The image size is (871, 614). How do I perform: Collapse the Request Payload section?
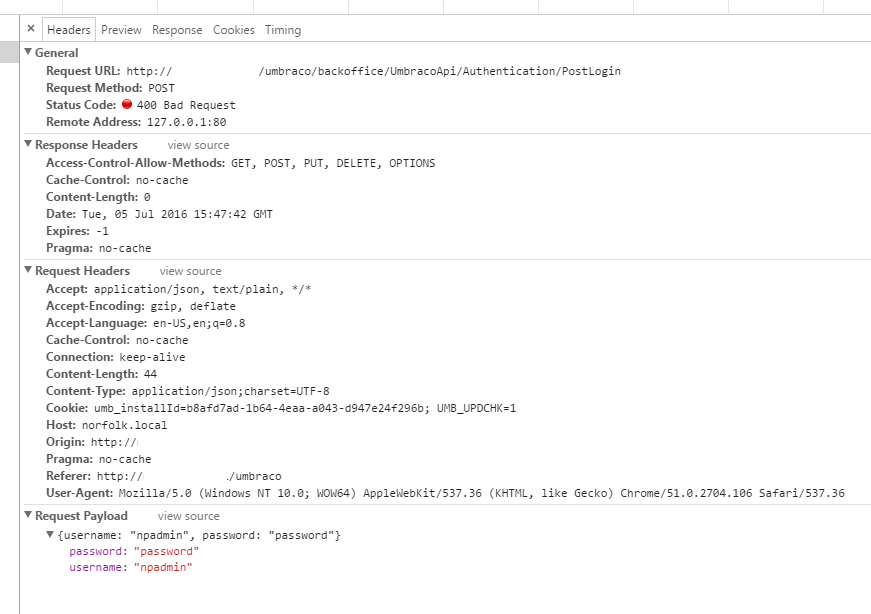28,516
